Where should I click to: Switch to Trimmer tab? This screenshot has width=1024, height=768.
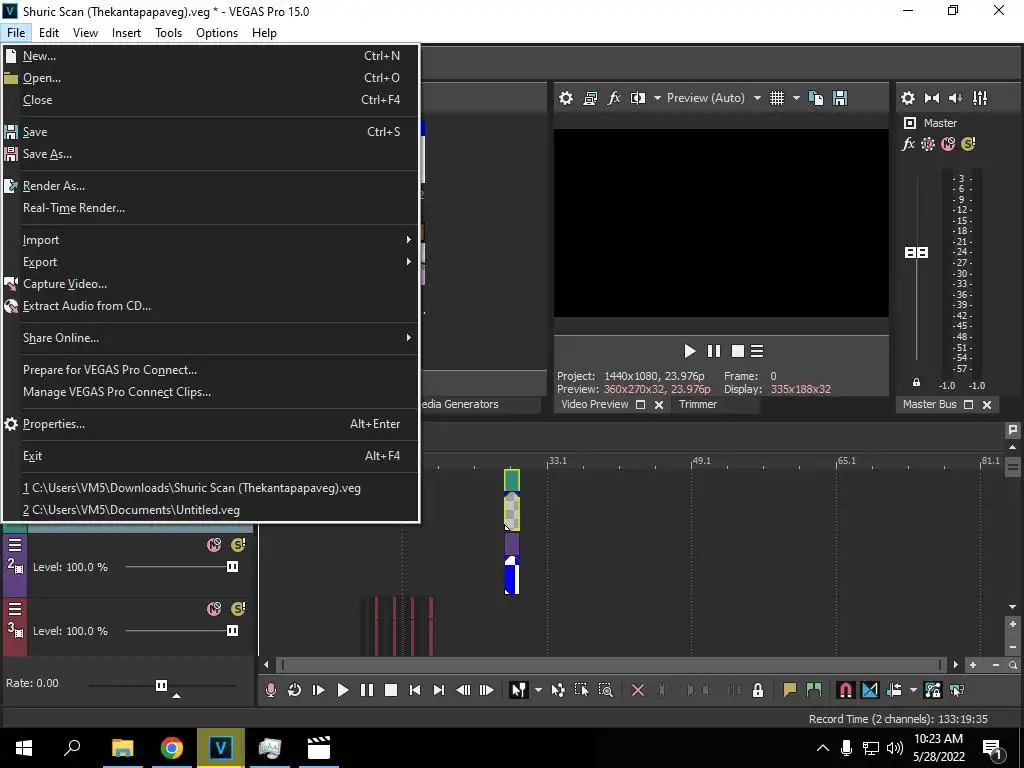pos(697,404)
